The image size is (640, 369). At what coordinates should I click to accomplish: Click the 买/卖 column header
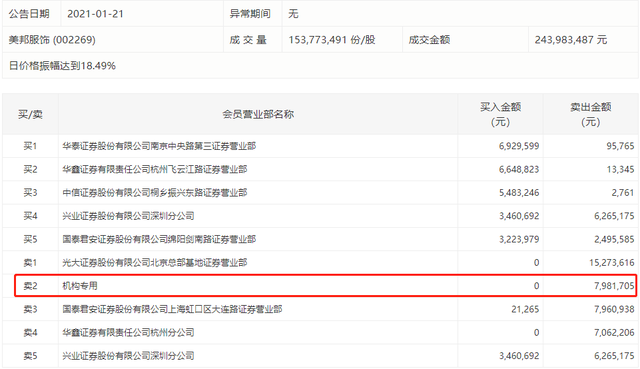coord(30,114)
